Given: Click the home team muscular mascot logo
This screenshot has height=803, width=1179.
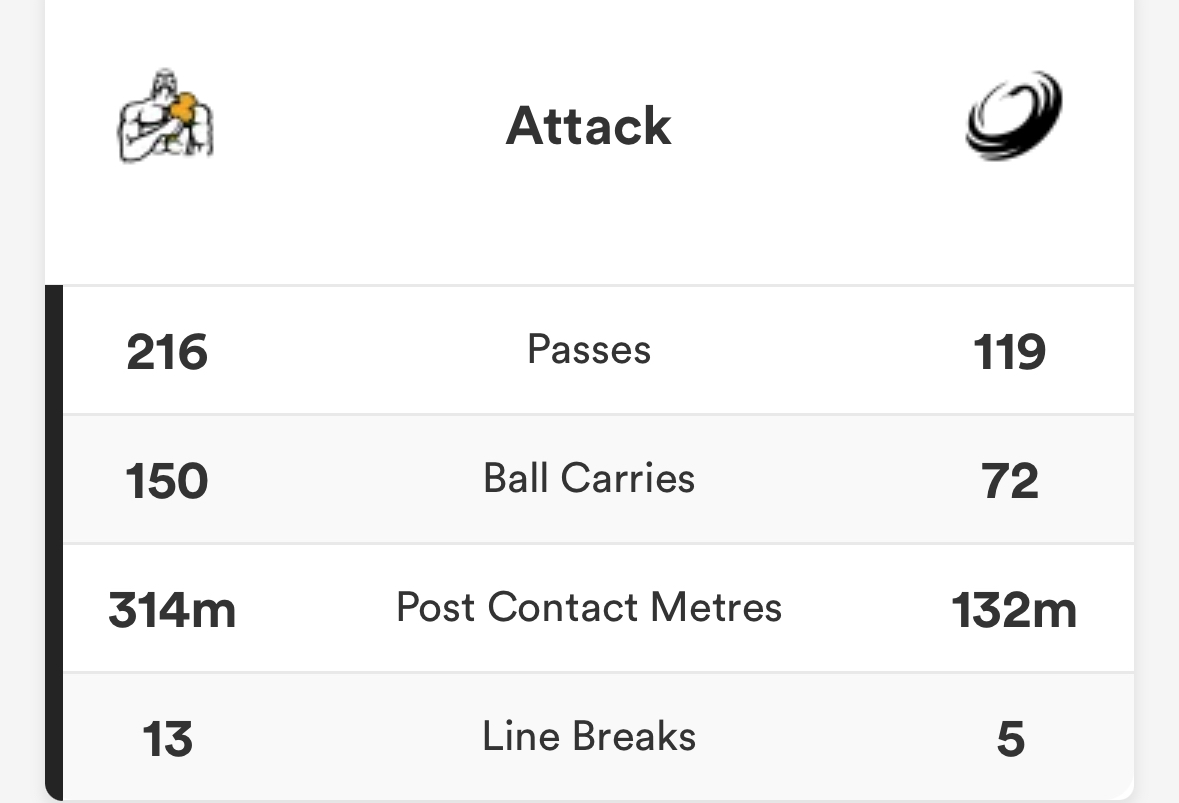Looking at the screenshot, I should click(166, 116).
